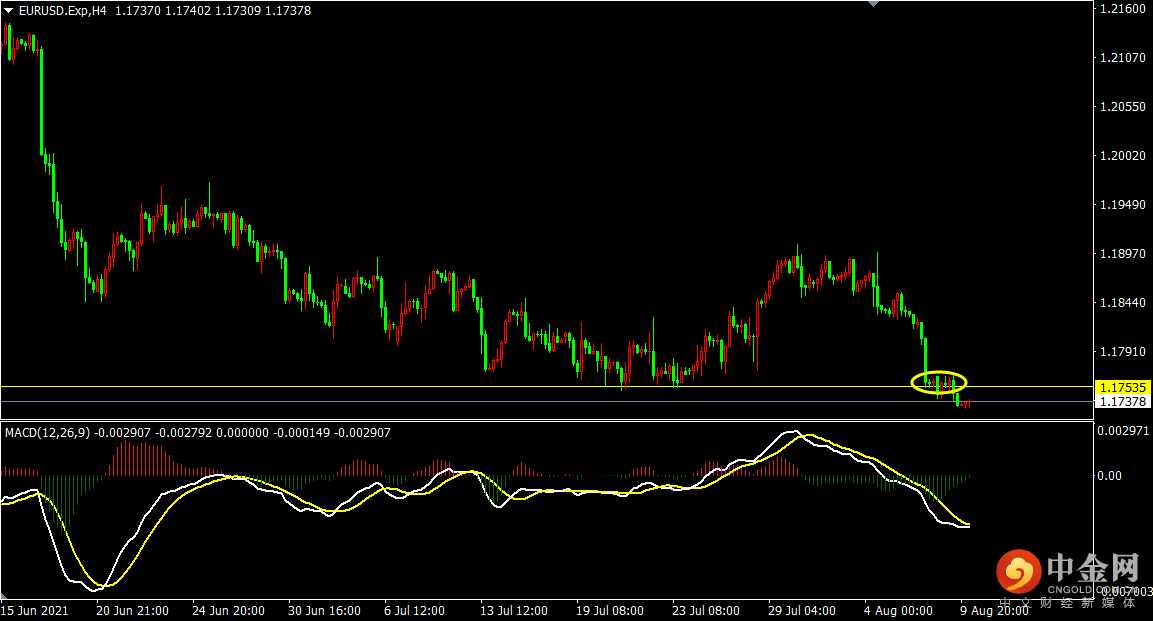Click the MACD(12,26,9) indicator label
Screen dimensions: 1153x621
pos(47,433)
